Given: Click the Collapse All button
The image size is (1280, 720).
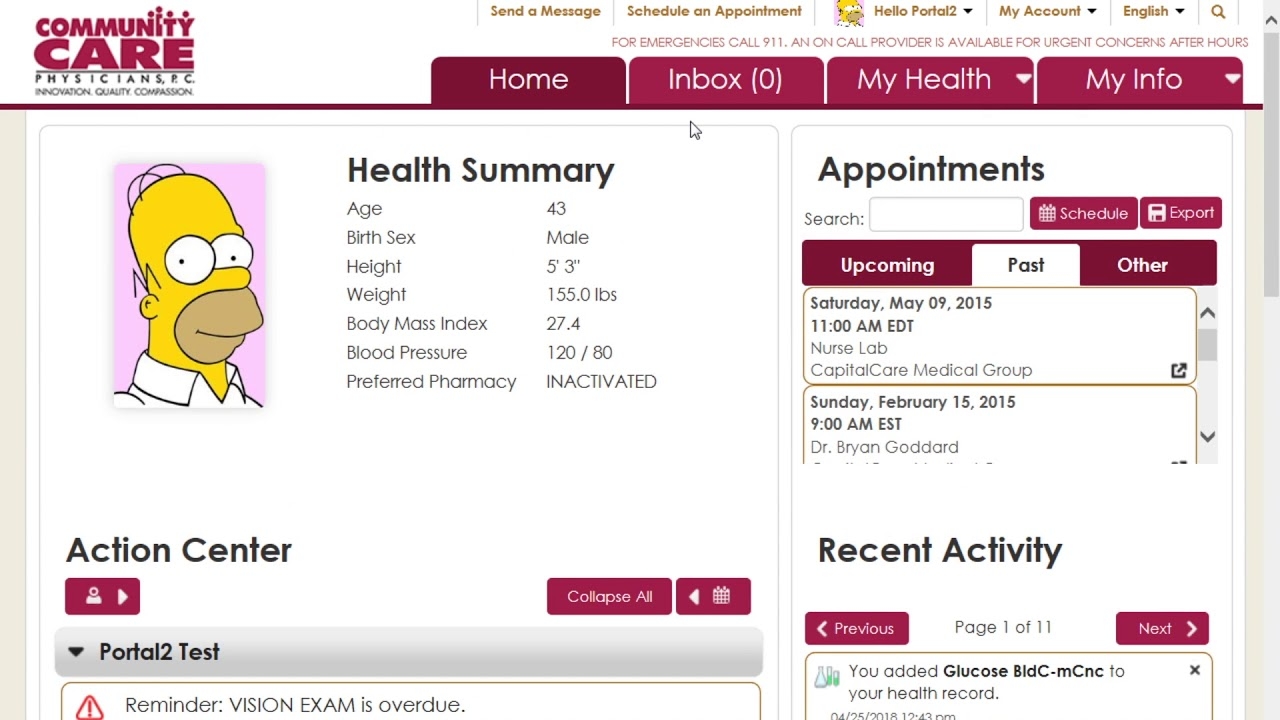Looking at the screenshot, I should coord(609,596).
